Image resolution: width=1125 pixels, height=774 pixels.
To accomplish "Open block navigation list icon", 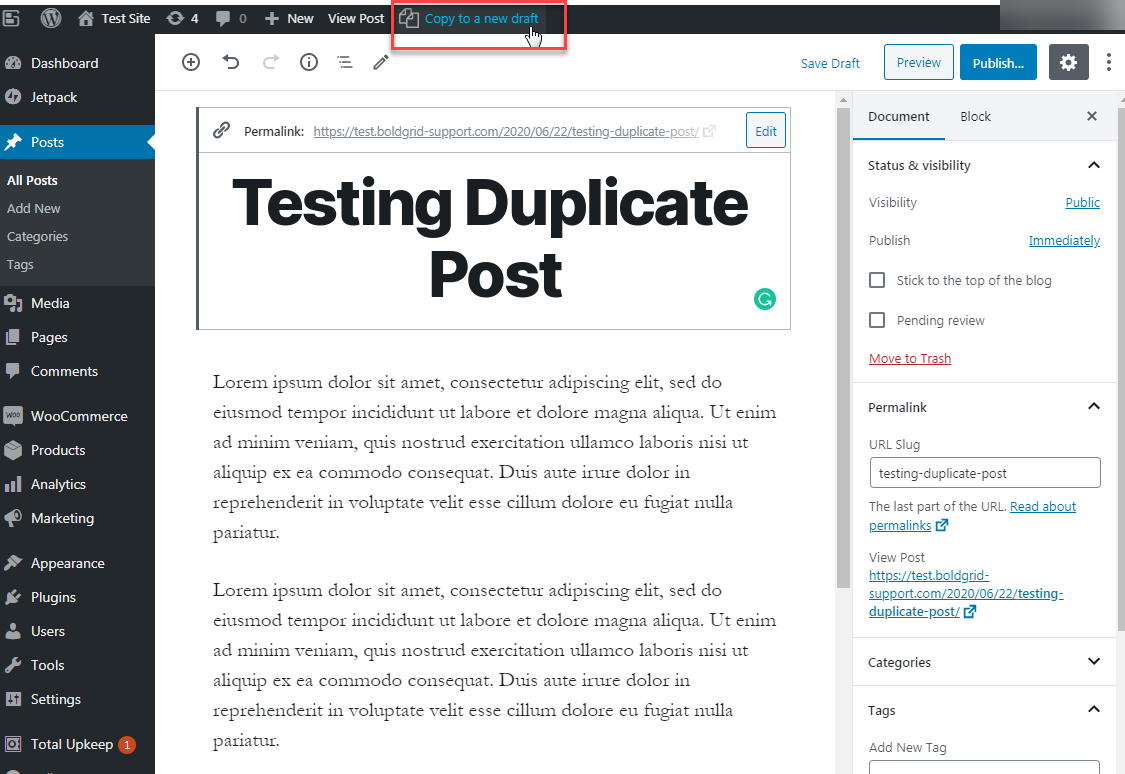I will tap(345, 62).
